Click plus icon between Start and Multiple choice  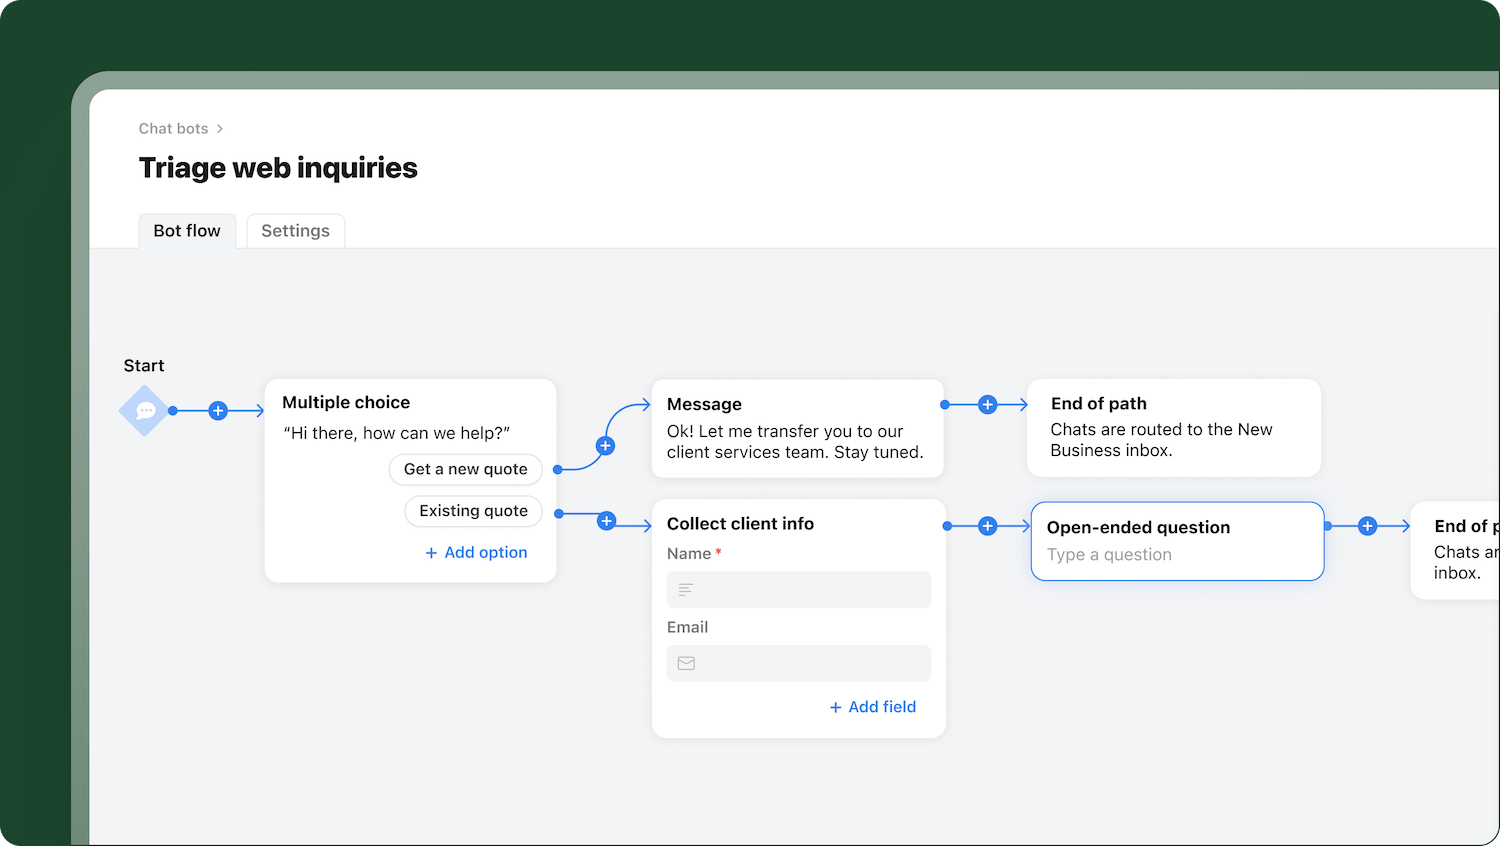click(218, 411)
